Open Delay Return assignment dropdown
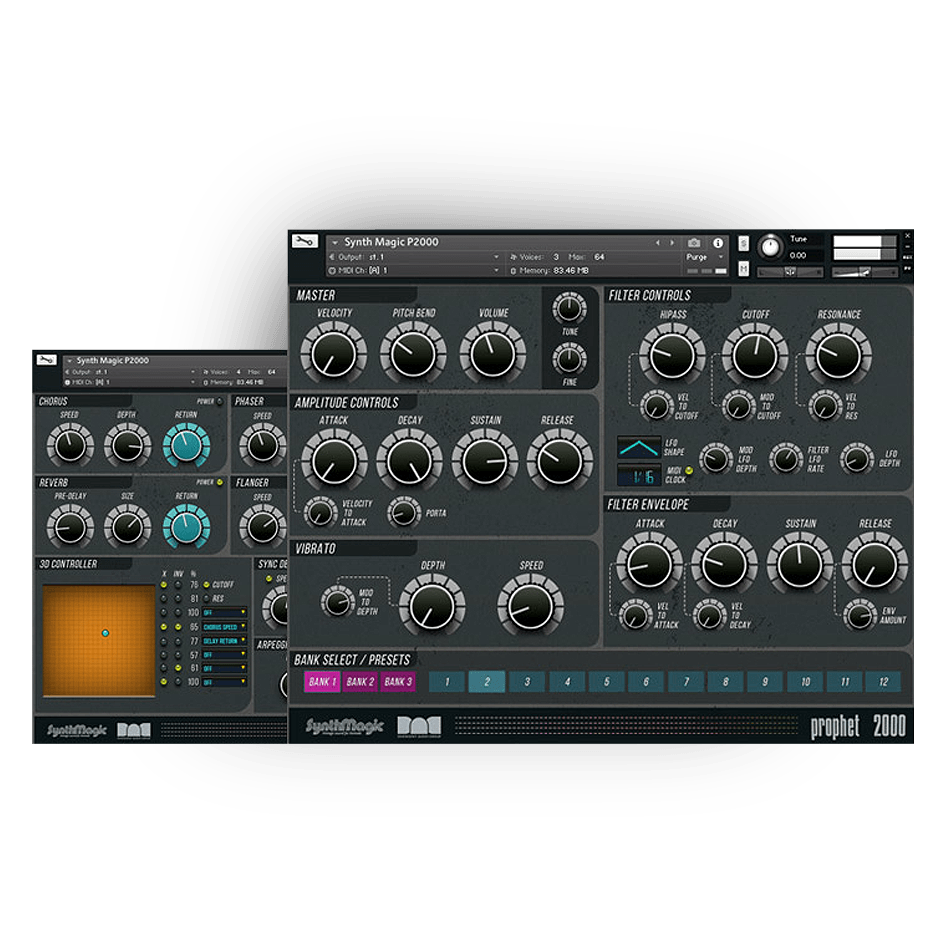 pyautogui.click(x=225, y=641)
